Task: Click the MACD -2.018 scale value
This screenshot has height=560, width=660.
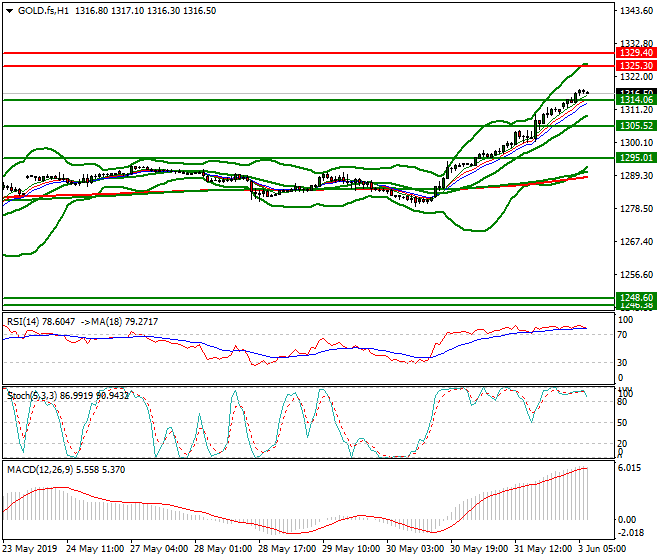Action: 631,533
